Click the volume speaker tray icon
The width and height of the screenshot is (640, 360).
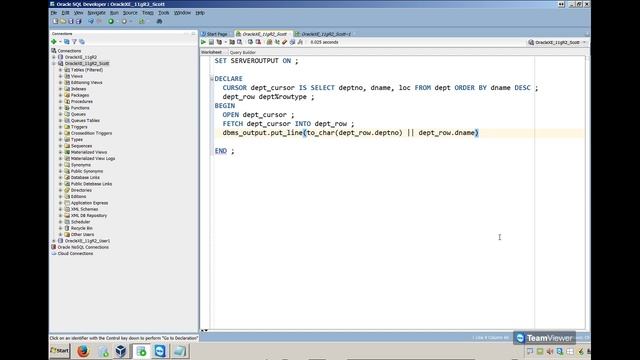pyautogui.click(x=550, y=351)
